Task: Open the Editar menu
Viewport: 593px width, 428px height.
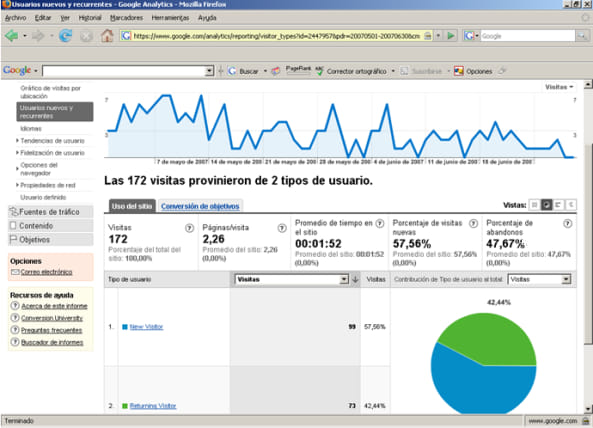Action: 43,18
